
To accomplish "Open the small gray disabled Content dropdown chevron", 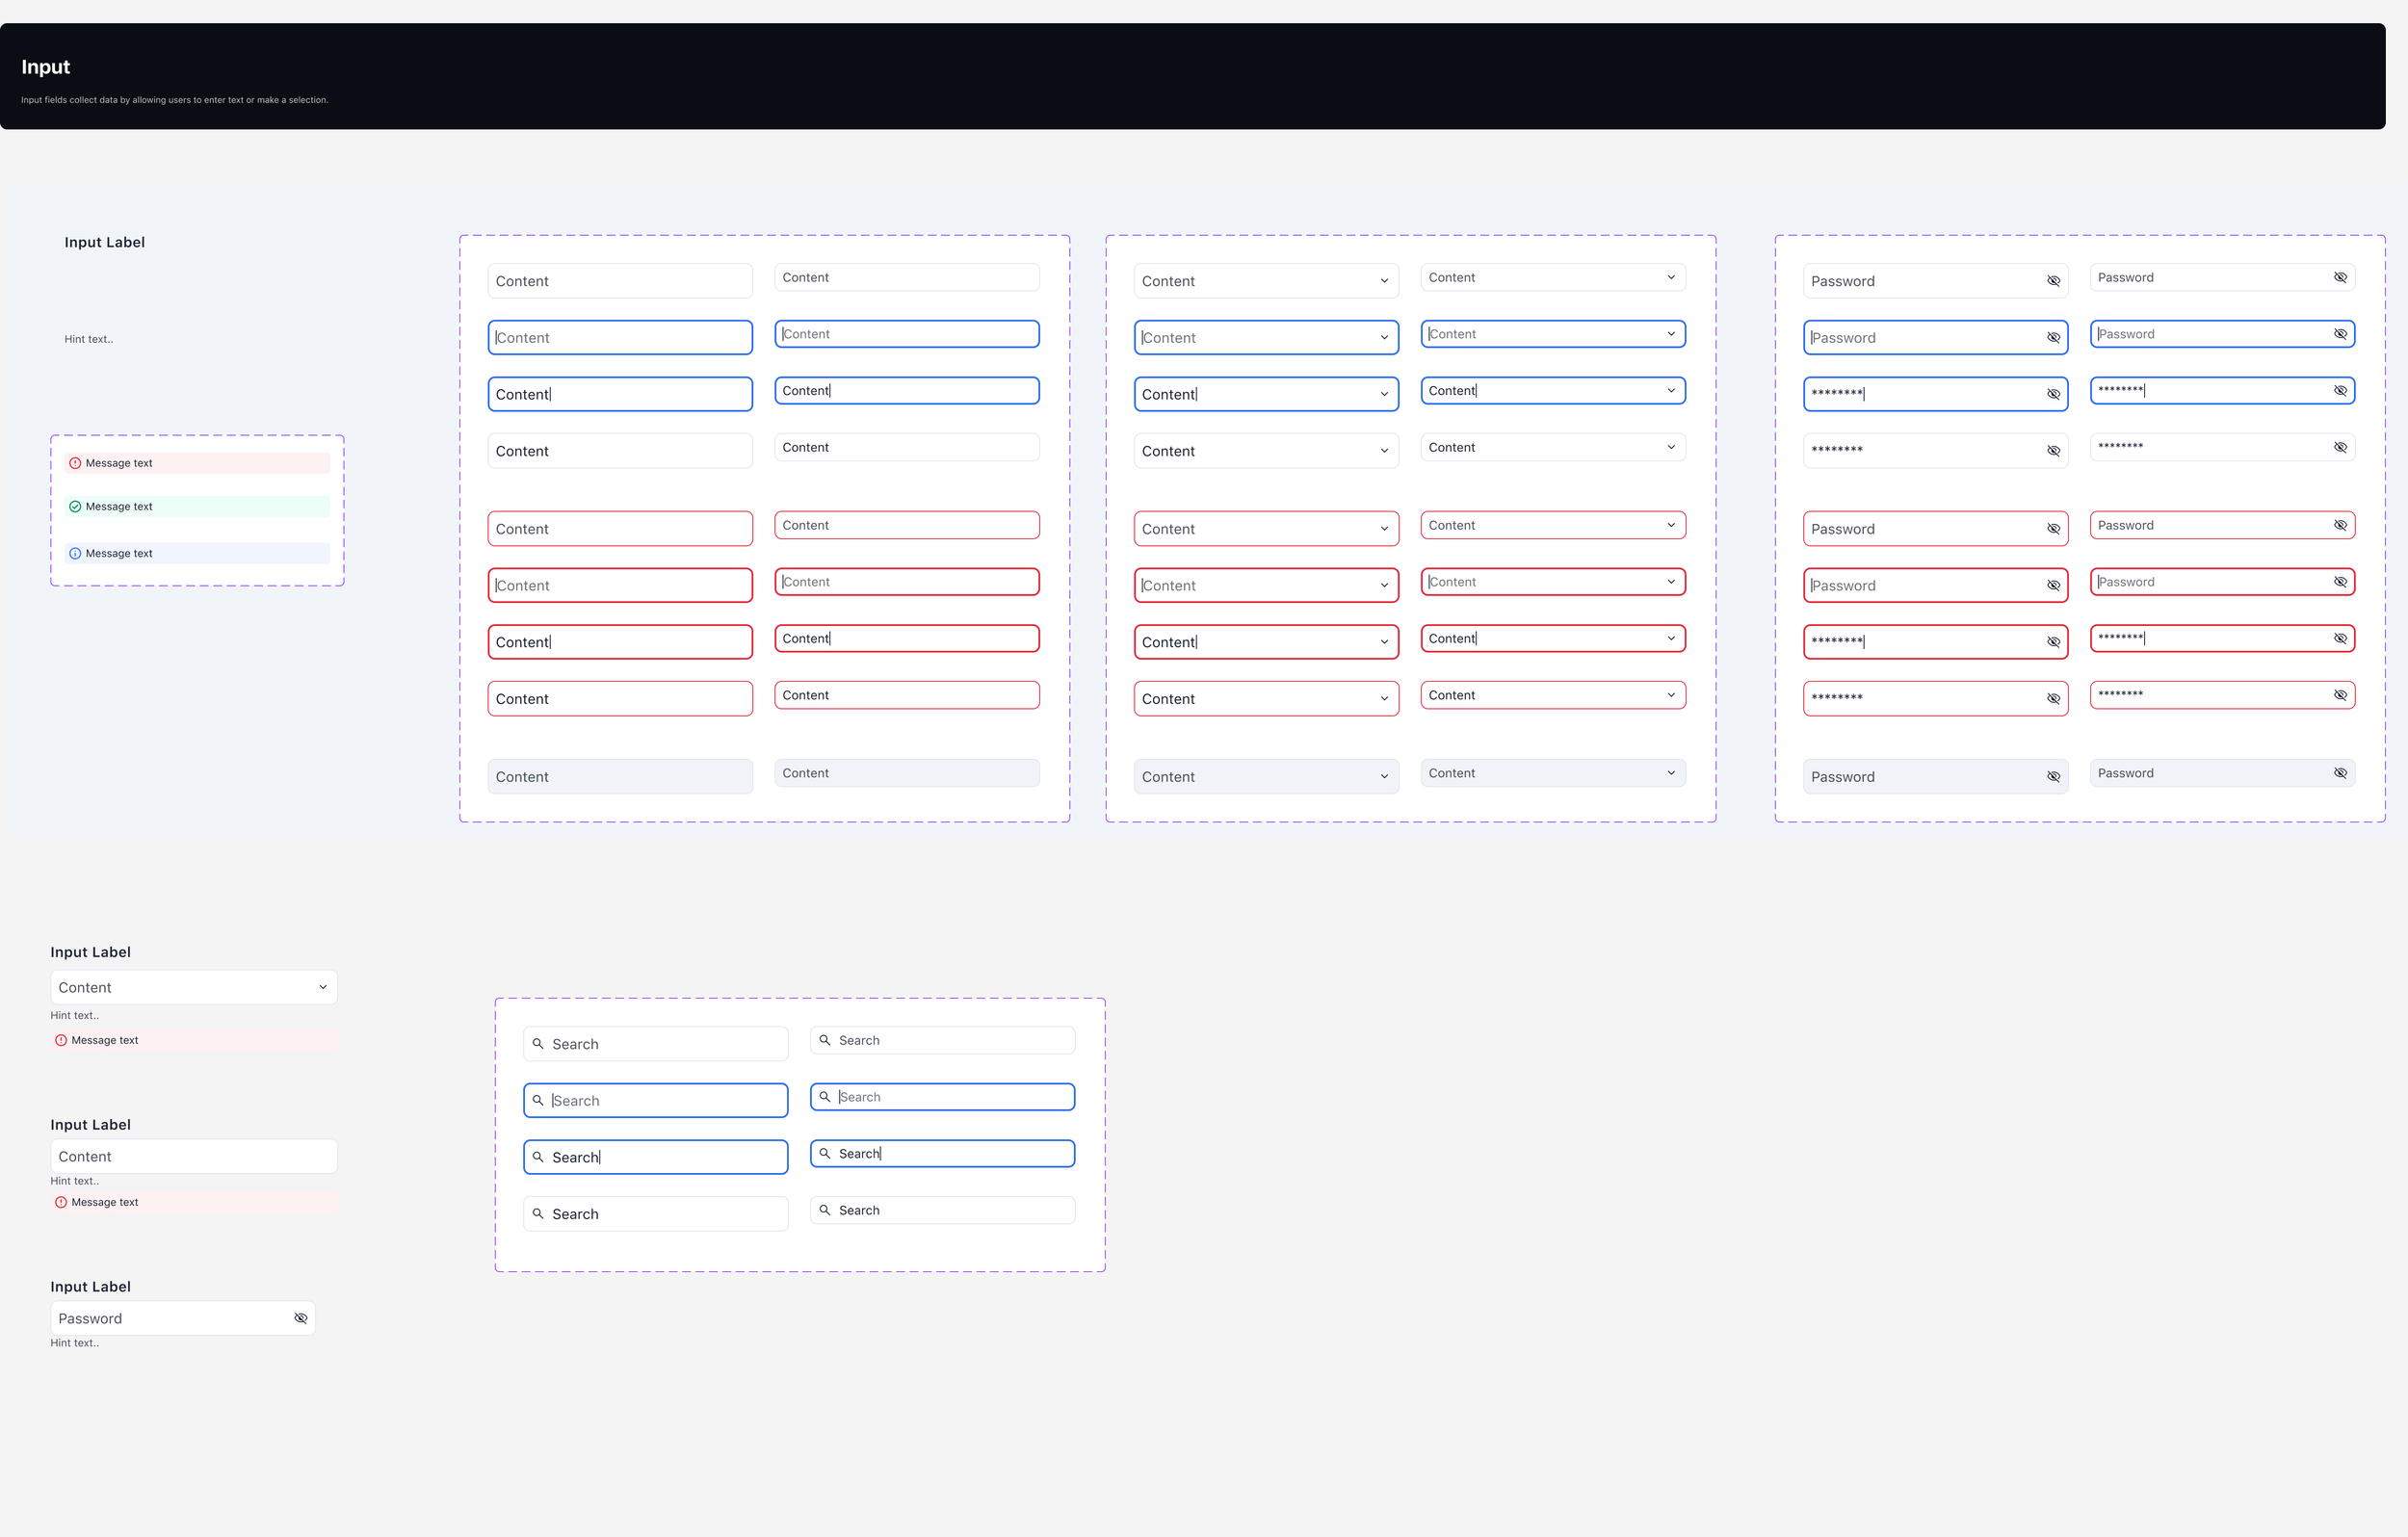I will tap(1671, 773).
